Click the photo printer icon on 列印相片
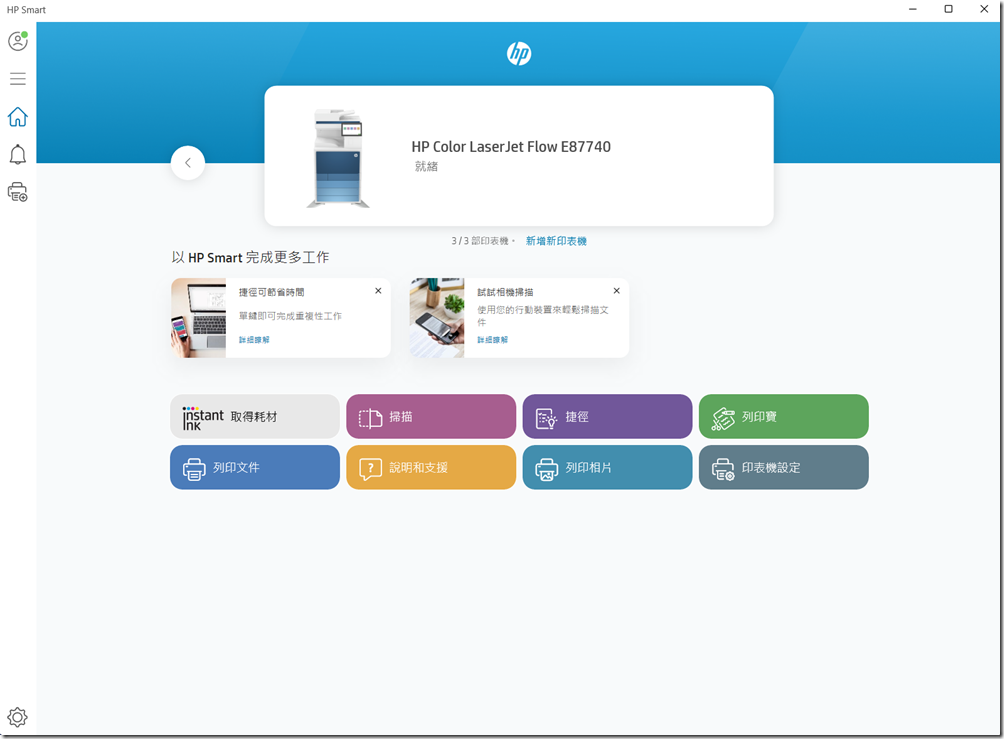1004x739 pixels. 546,469
